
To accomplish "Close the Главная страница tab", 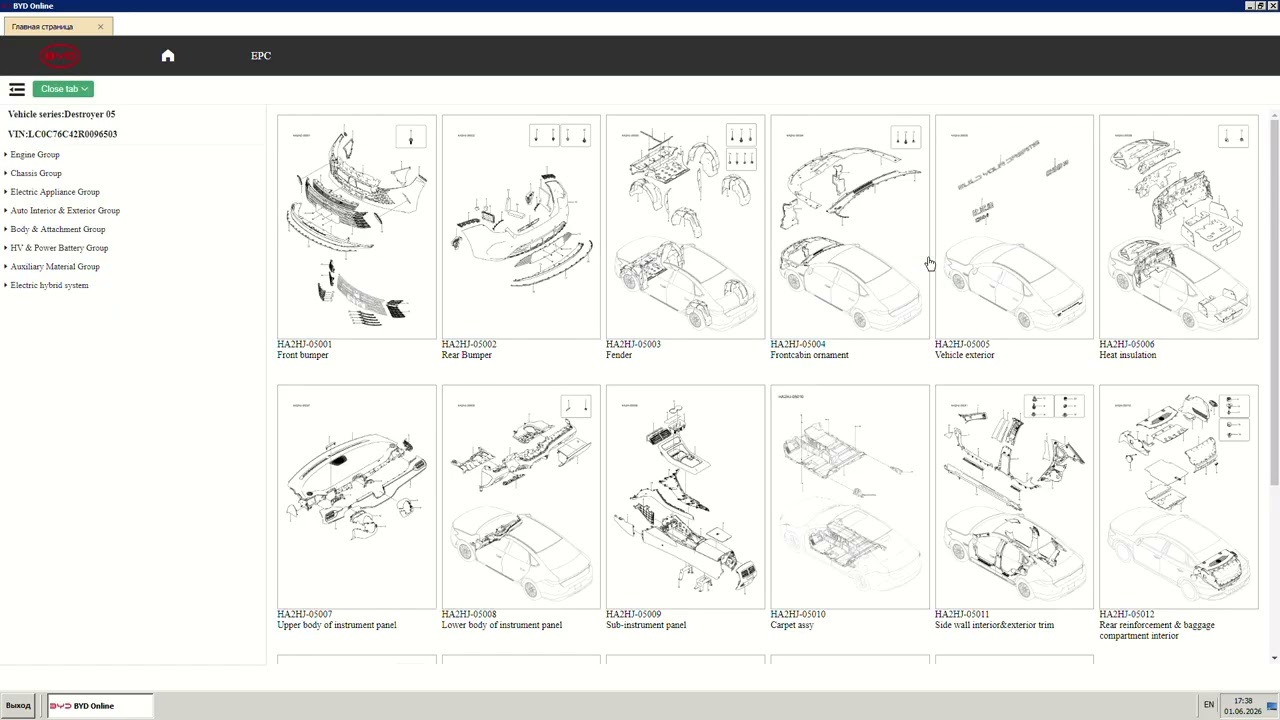I will 100,27.
